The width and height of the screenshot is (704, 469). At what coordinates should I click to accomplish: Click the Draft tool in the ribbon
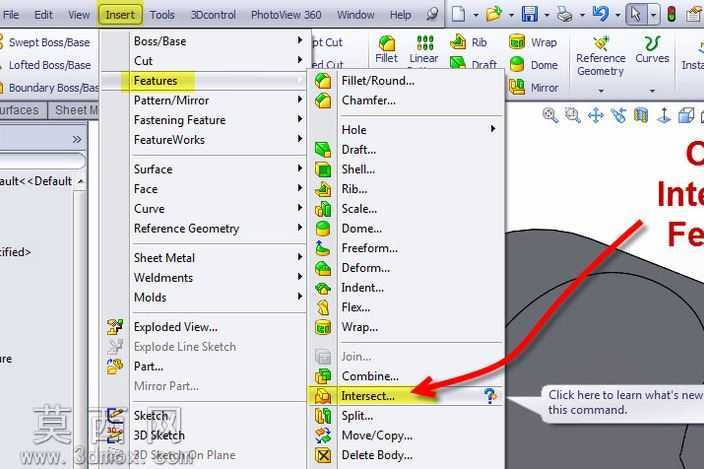(473, 64)
